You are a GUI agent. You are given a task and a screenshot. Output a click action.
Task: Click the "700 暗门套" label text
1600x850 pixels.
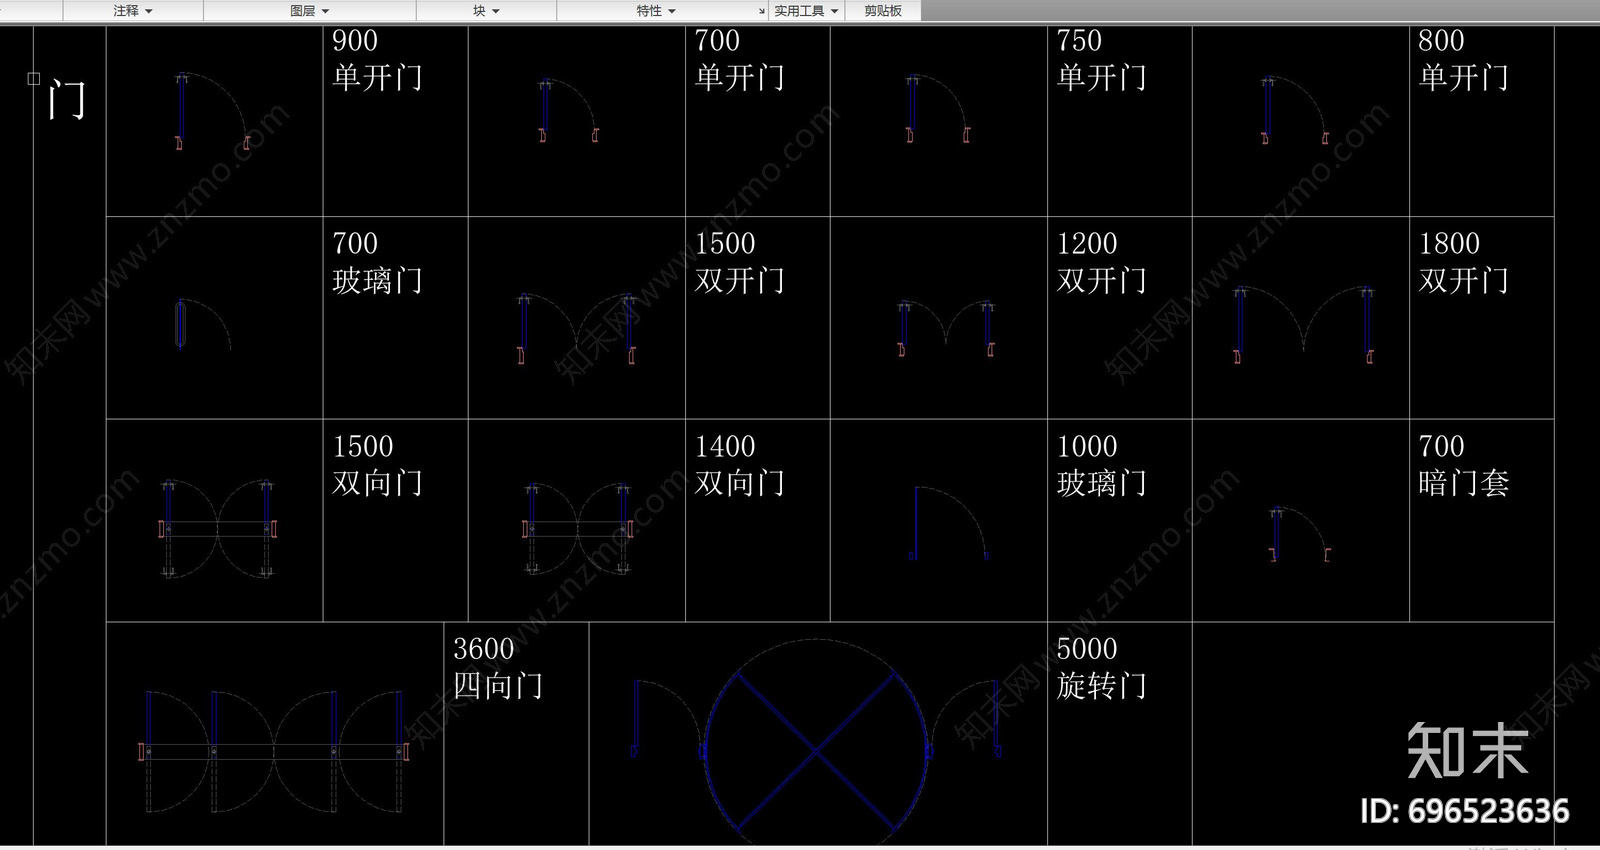tap(1463, 466)
